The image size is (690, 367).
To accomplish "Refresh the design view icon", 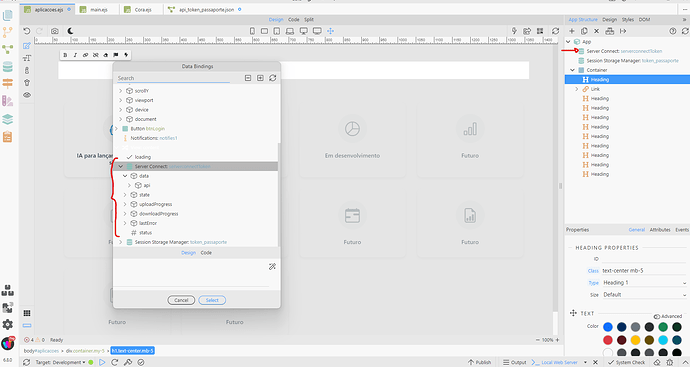I will [x=555, y=31].
